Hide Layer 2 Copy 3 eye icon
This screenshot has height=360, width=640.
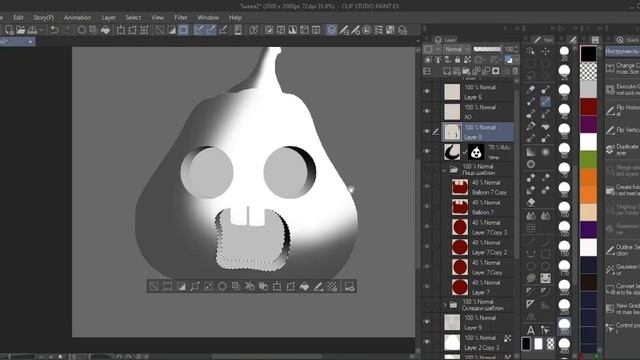(x=427, y=342)
